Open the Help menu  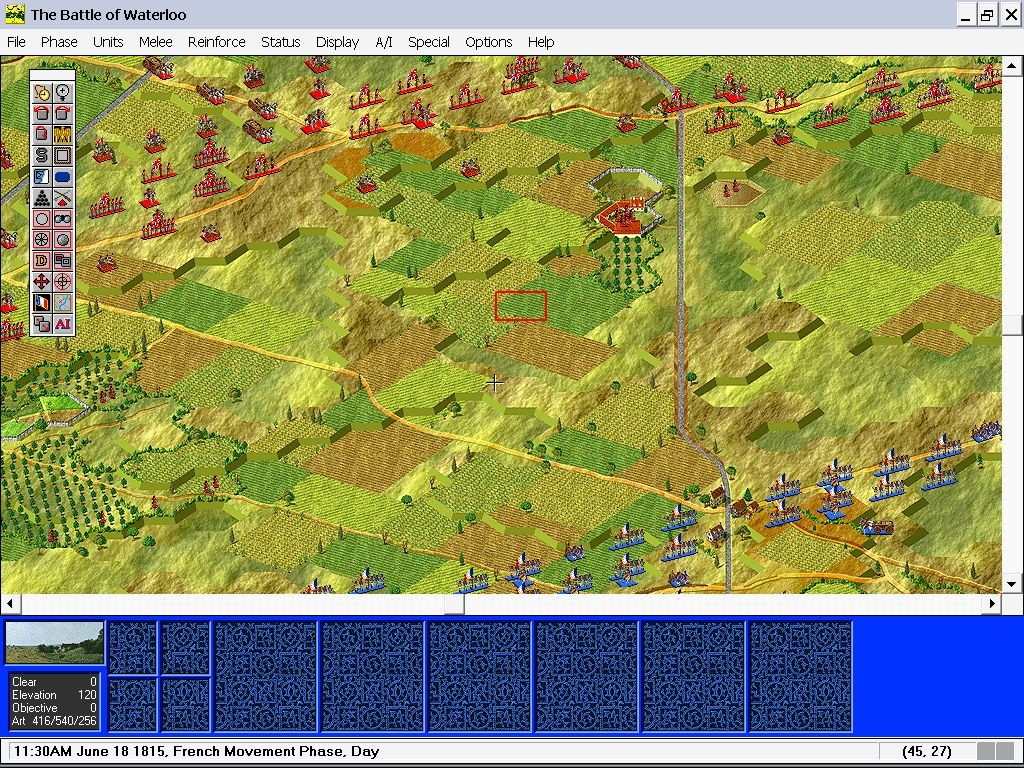tap(541, 42)
